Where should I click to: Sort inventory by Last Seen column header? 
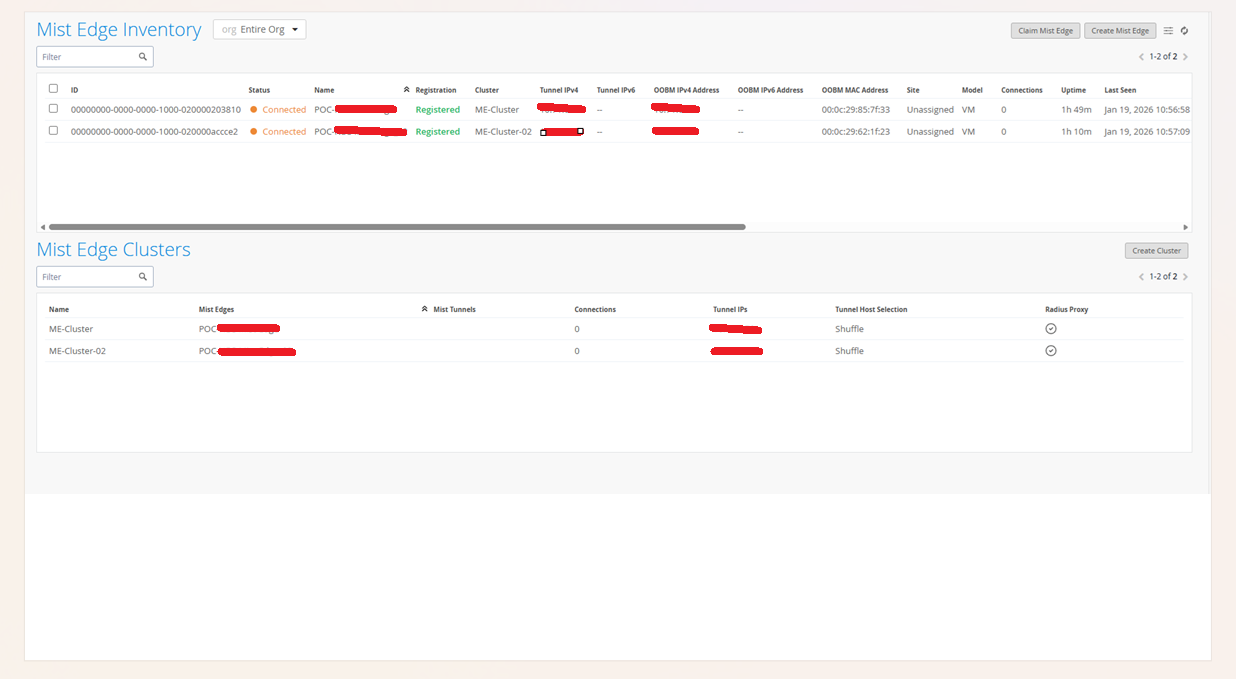pos(1120,90)
